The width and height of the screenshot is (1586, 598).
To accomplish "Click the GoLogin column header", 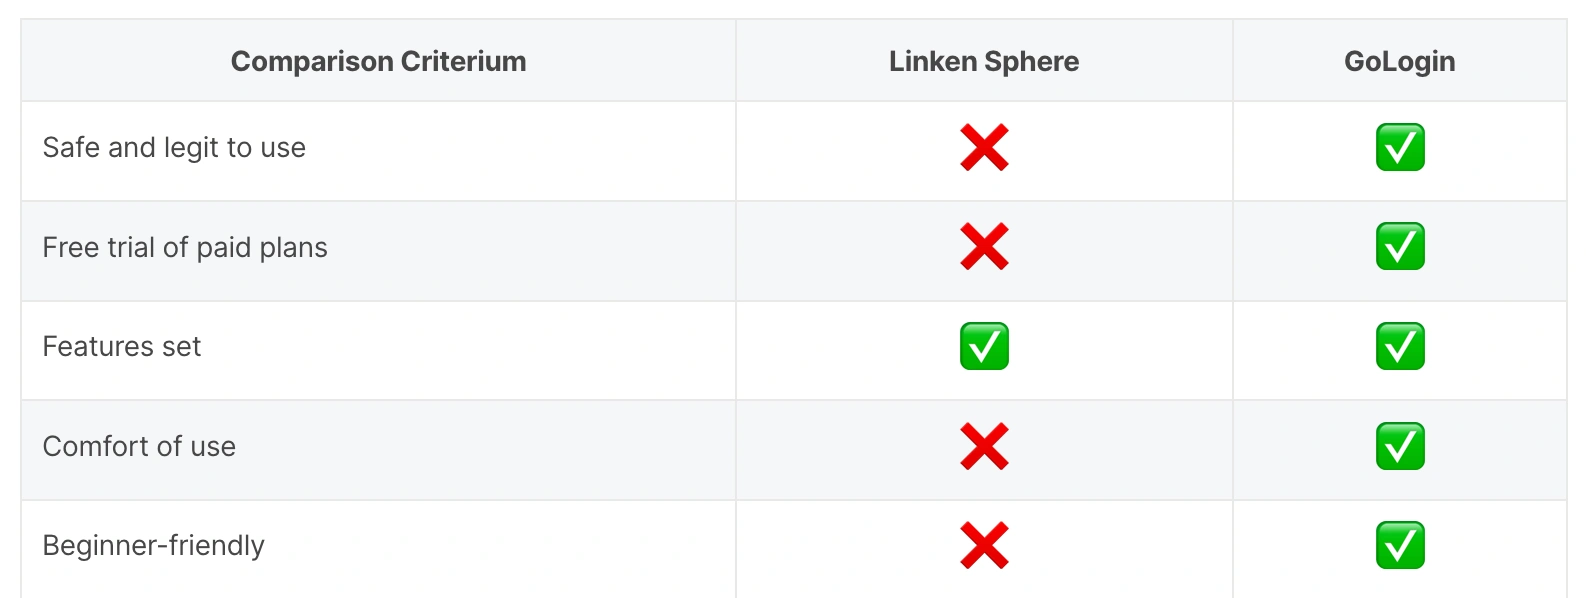I will pyautogui.click(x=1399, y=62).
